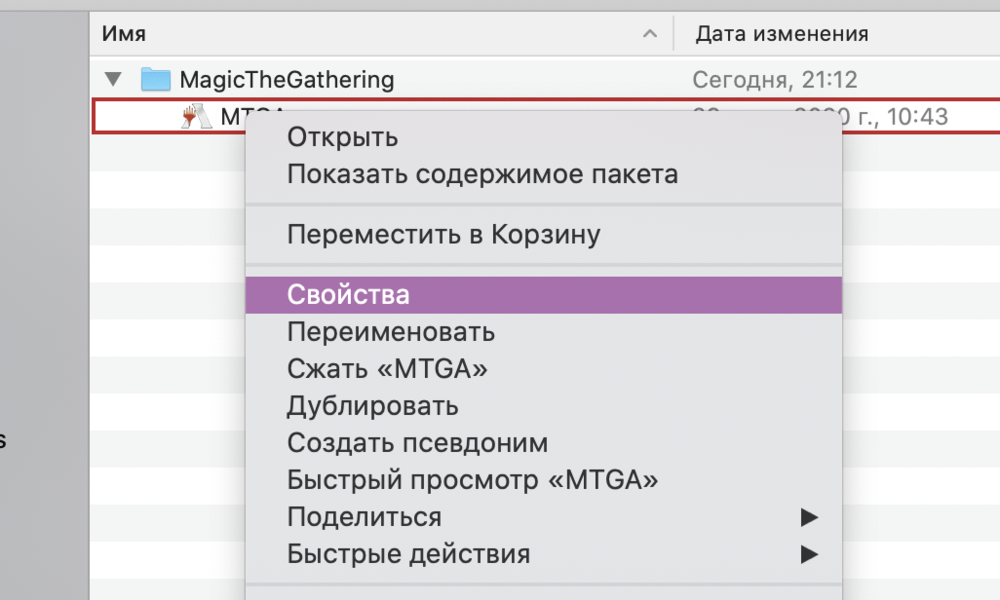1000x600 pixels.
Task: Click Создать псевдоним menu item
Action: (x=417, y=443)
